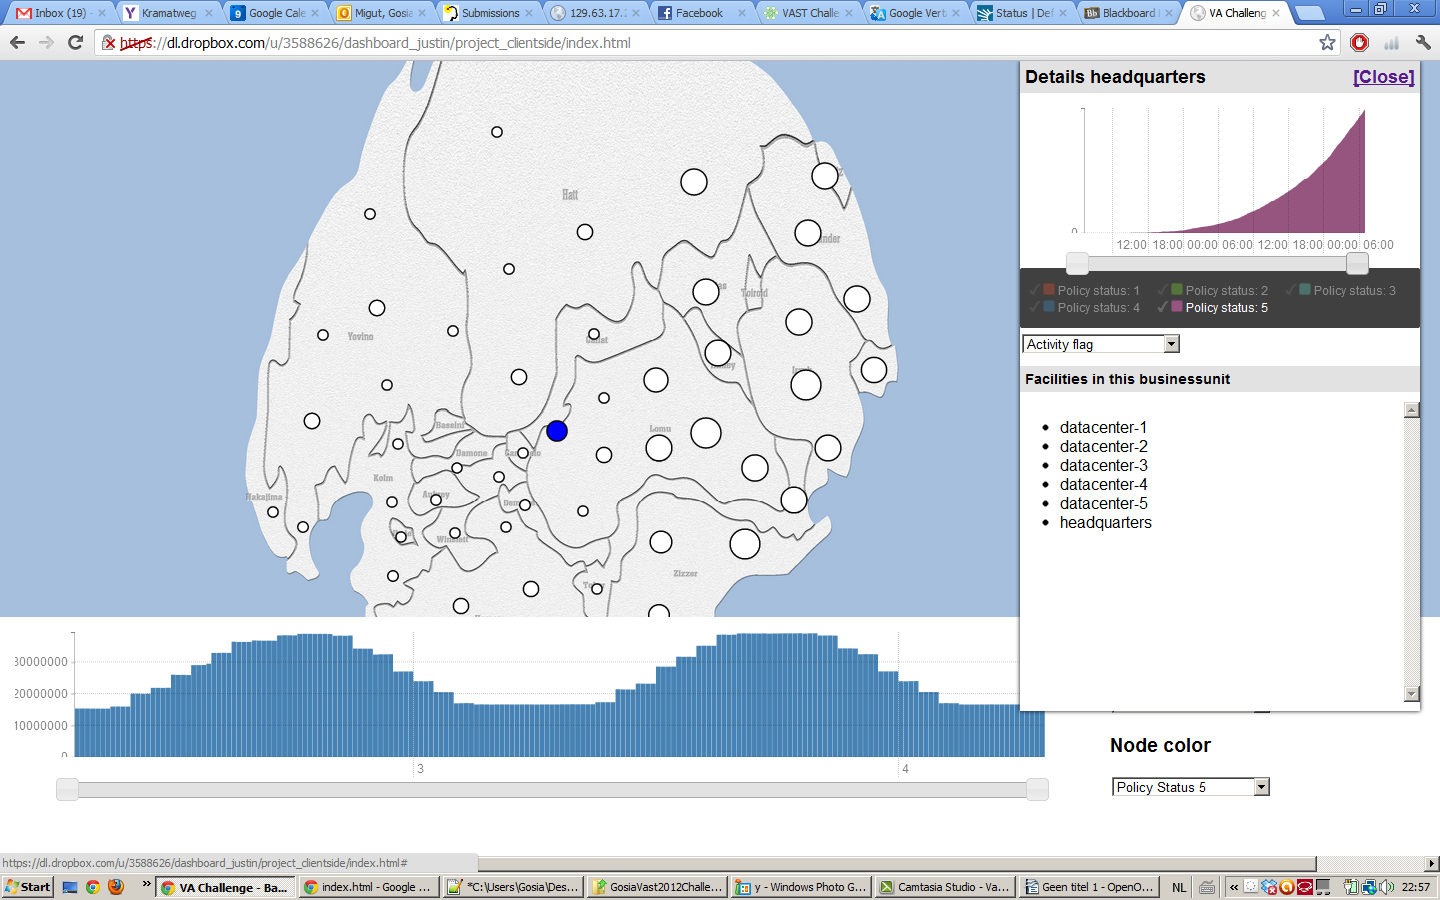Open the Windows Photo G... taskbar window
Image resolution: width=1440 pixels, height=900 pixels.
click(x=801, y=887)
